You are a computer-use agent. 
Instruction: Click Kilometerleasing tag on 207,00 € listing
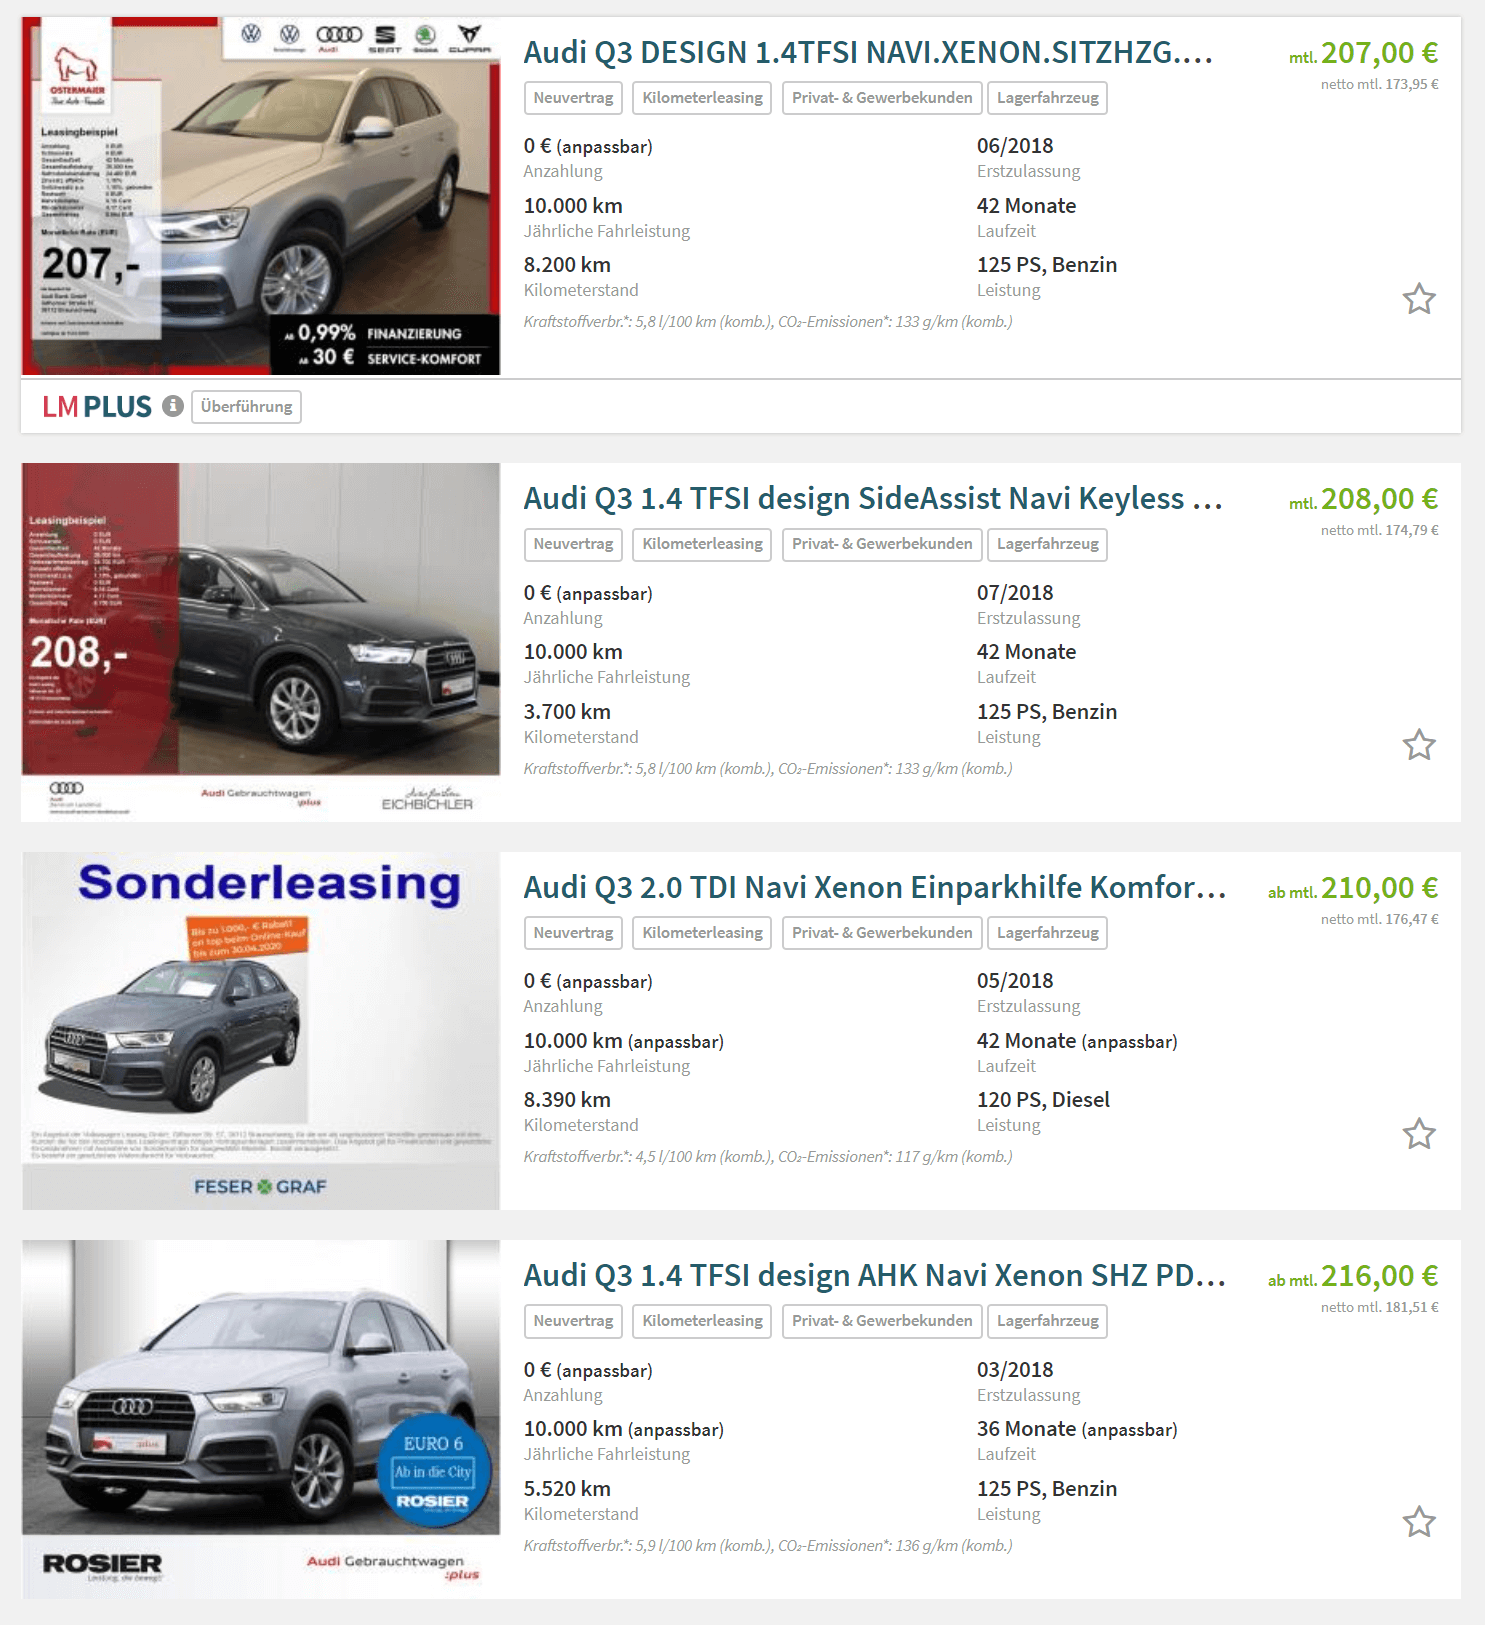(x=702, y=98)
